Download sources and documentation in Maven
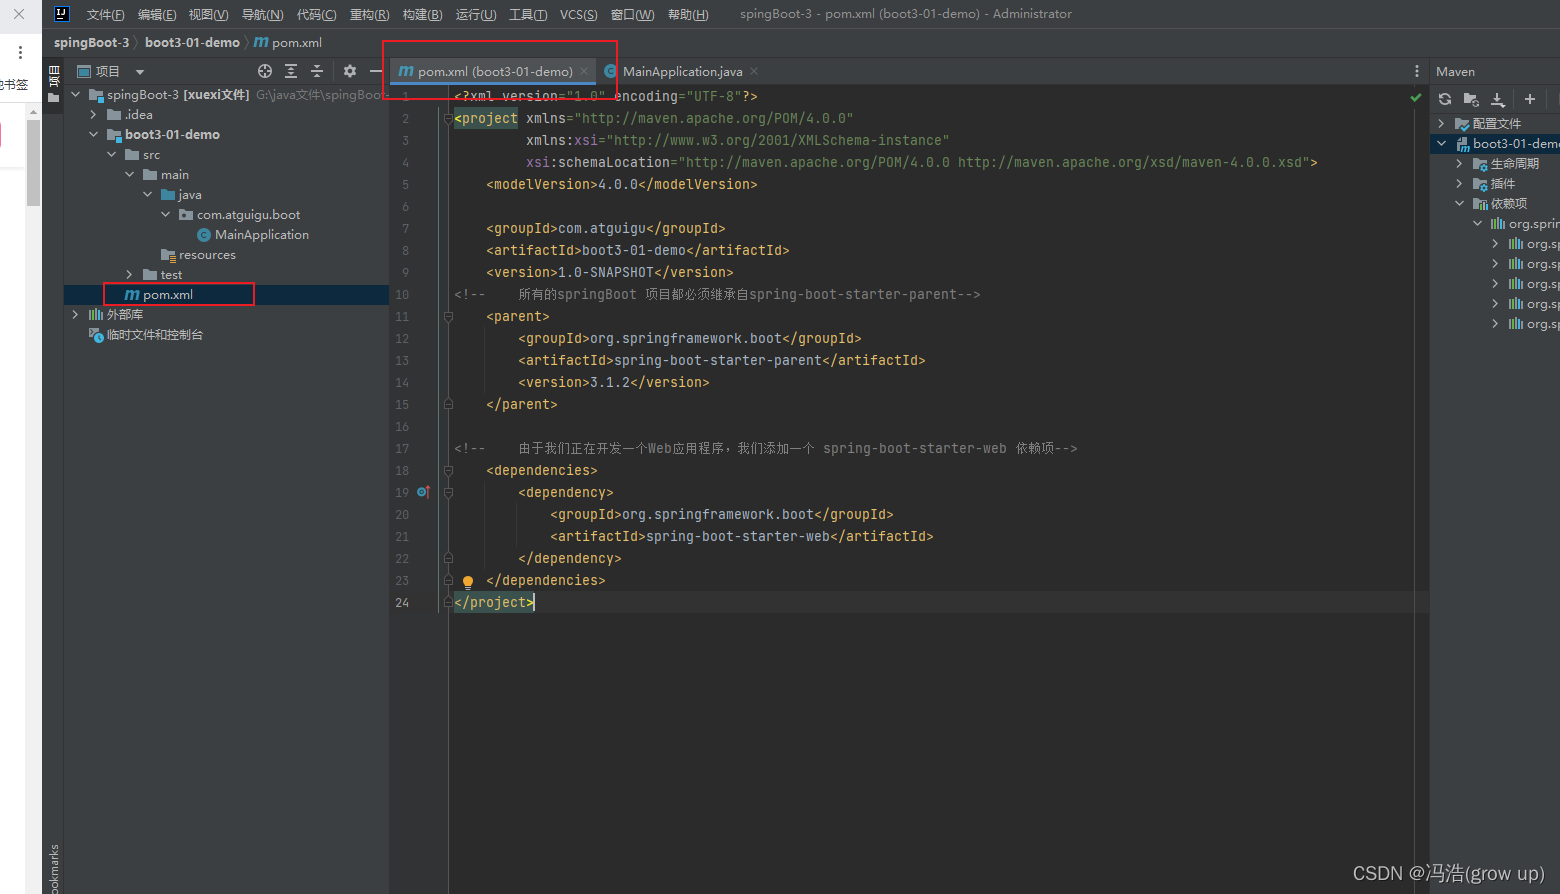This screenshot has width=1560, height=894. 1498,99
